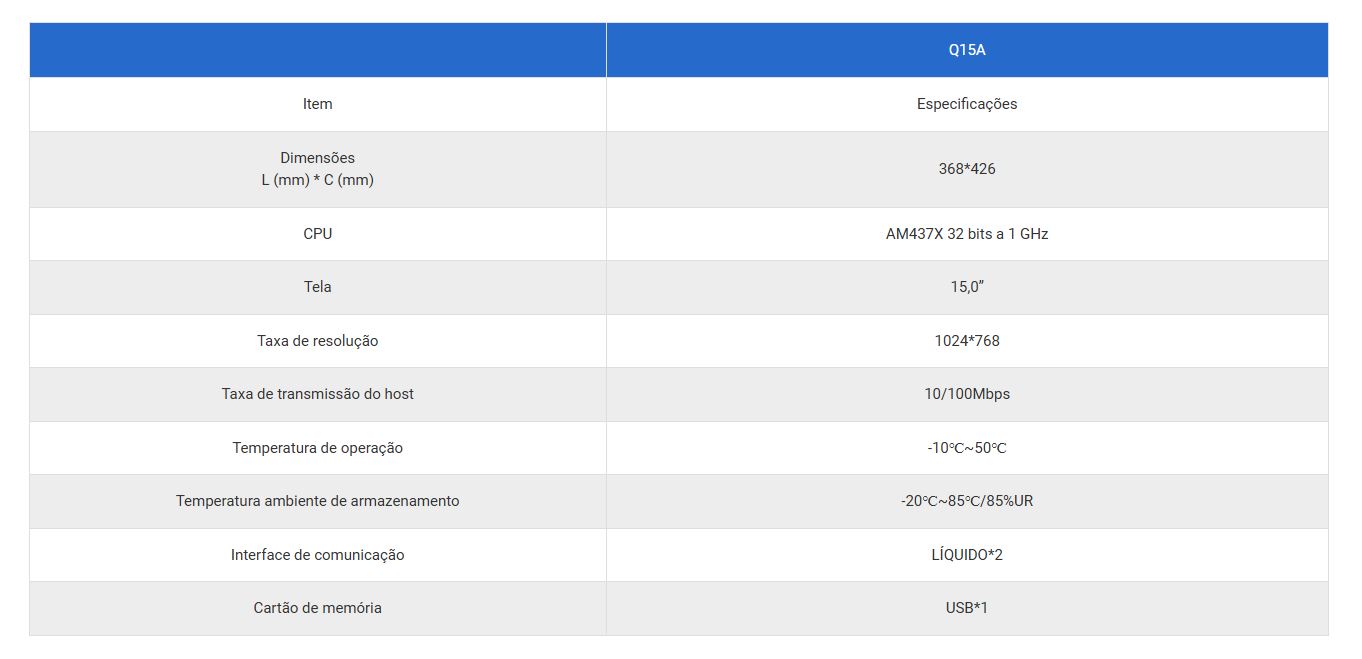The height and width of the screenshot is (659, 1362).
Task: Select the Temperatura ambiente de armazenamento label
Action: (317, 501)
